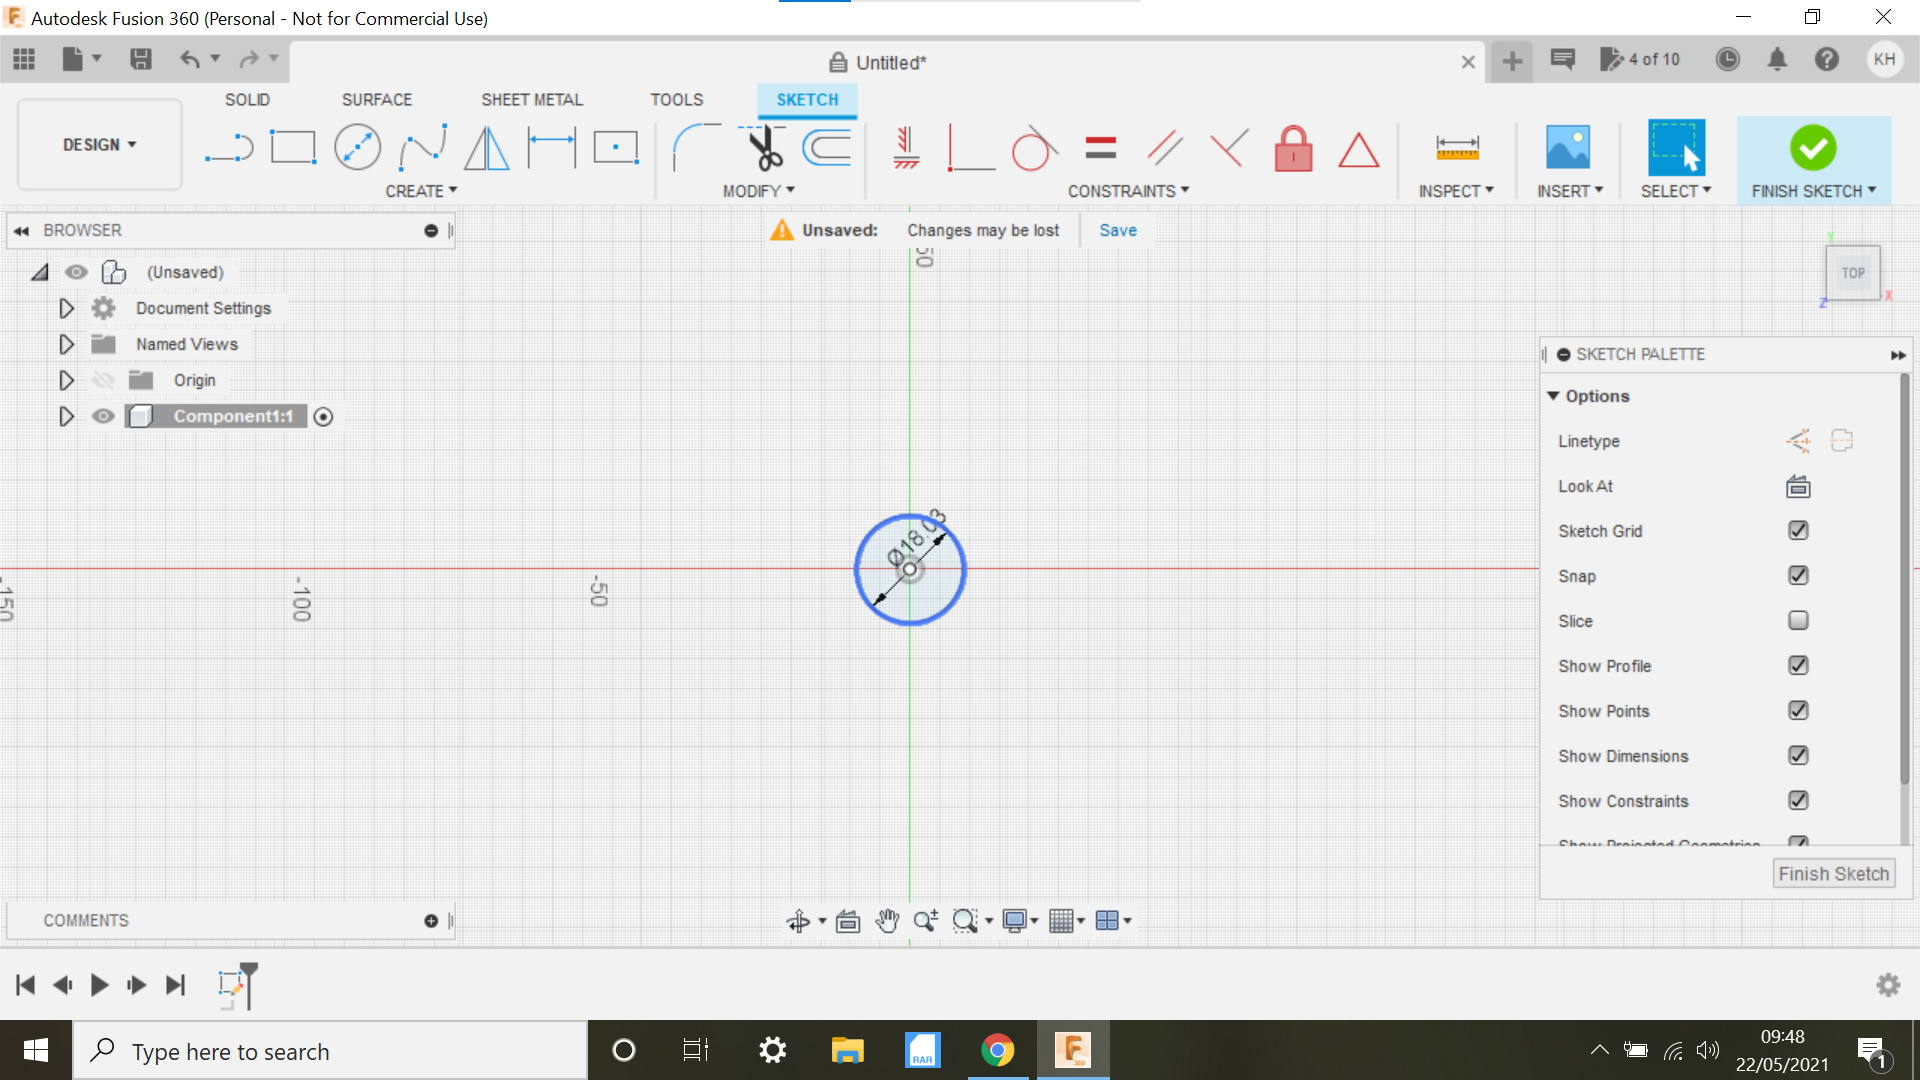Activate the Look At icon in Sketch Palette

1797,487
